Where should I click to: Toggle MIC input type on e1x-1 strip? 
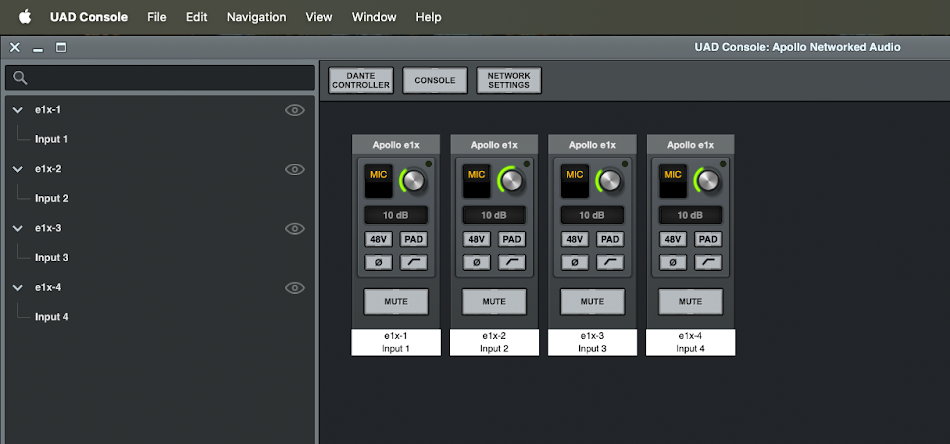(x=379, y=181)
